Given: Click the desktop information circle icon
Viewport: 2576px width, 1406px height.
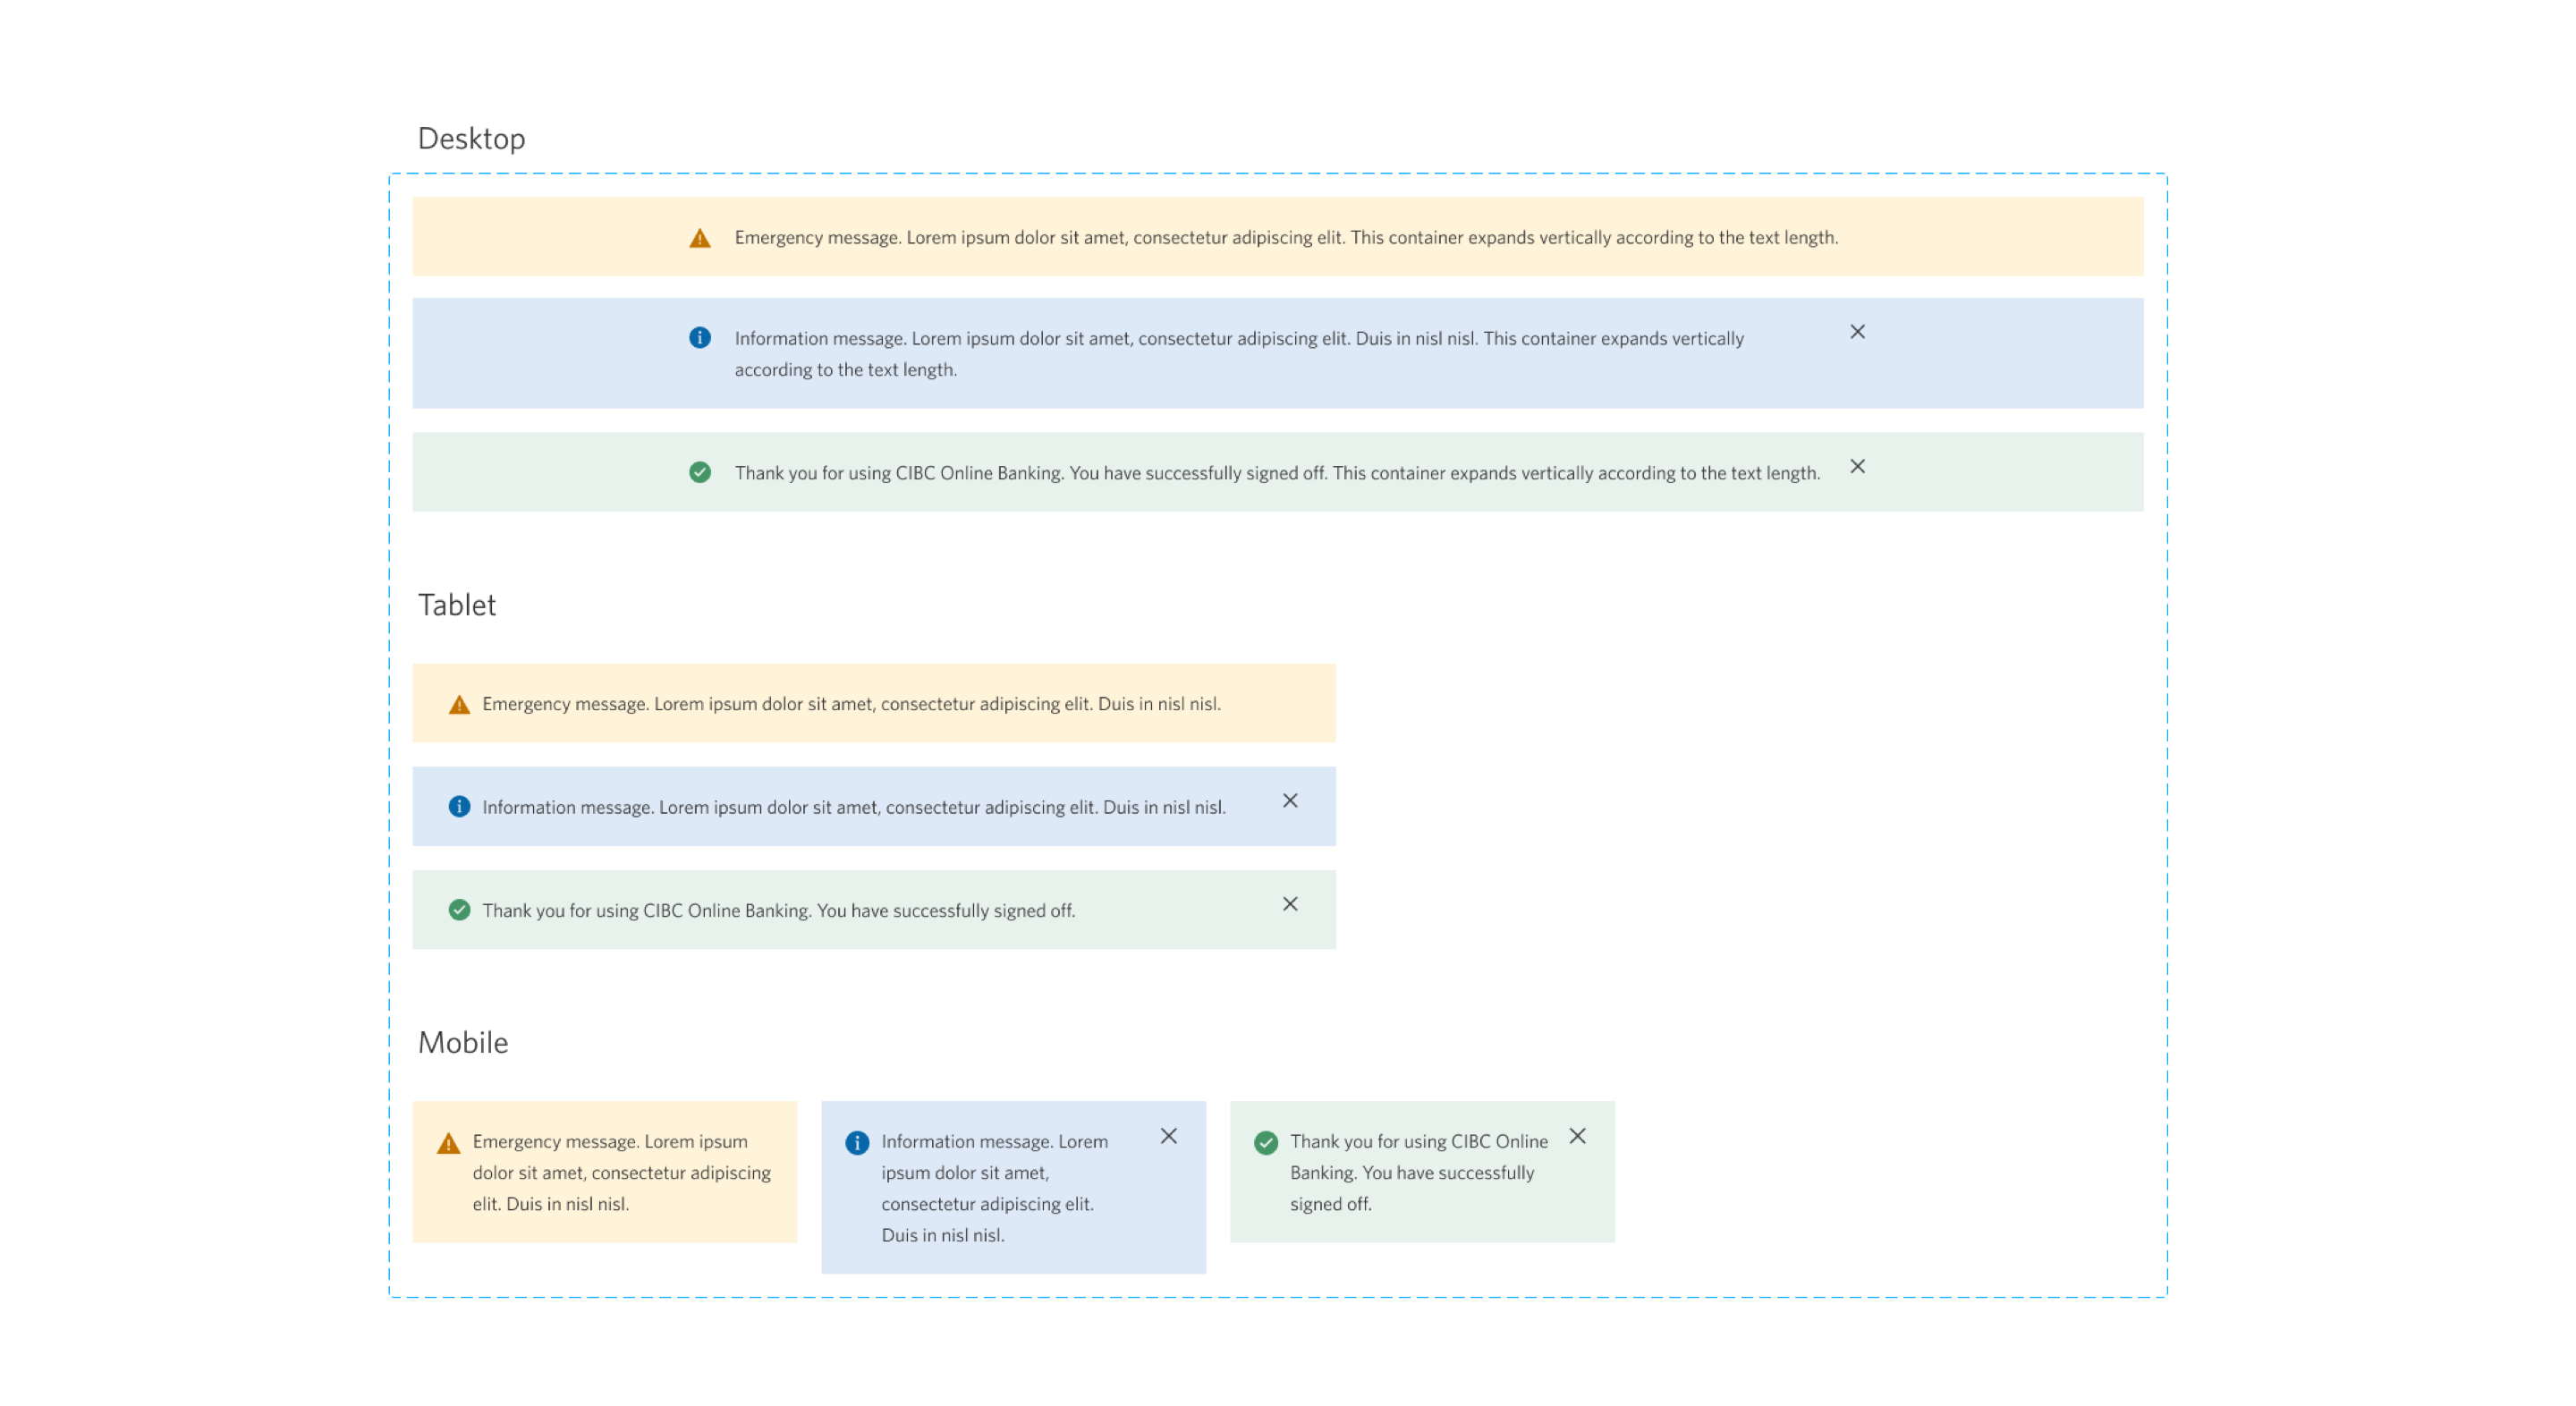Looking at the screenshot, I should (x=700, y=338).
